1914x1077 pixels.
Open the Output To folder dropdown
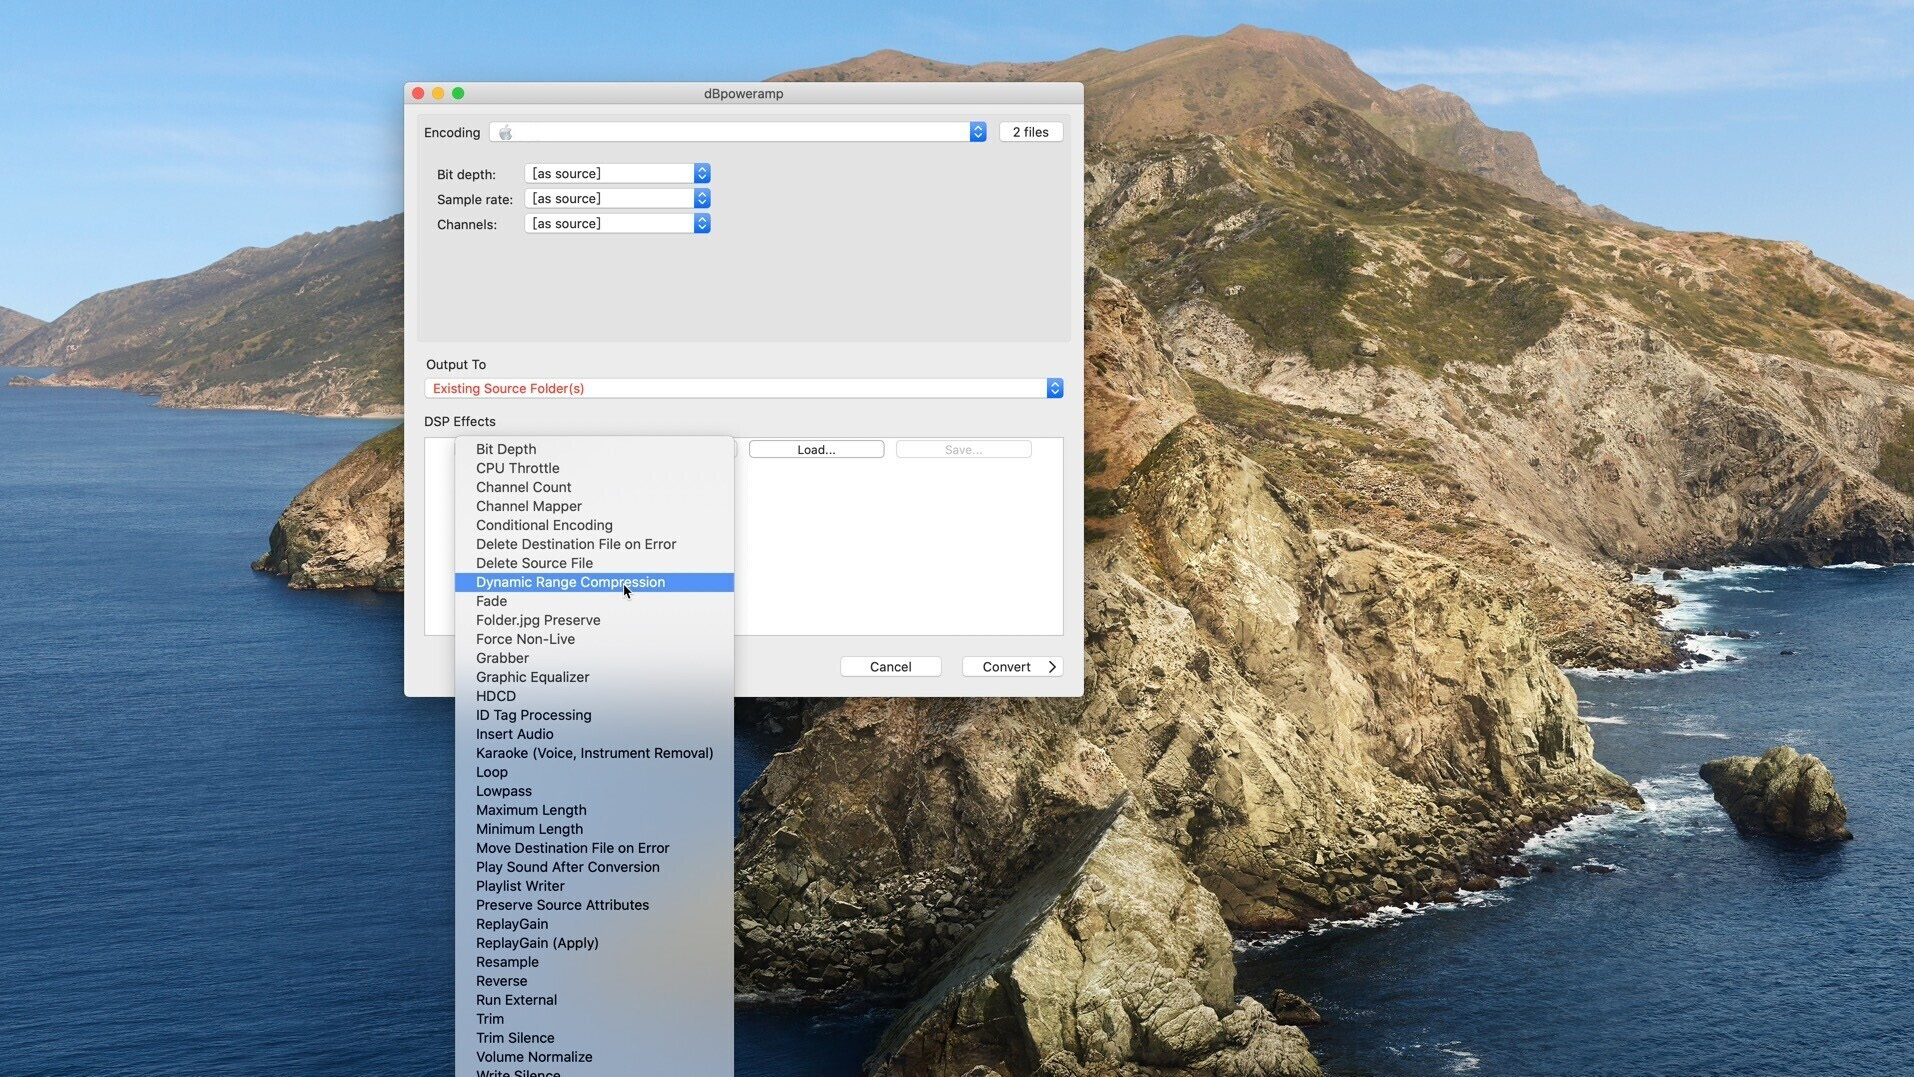743,388
